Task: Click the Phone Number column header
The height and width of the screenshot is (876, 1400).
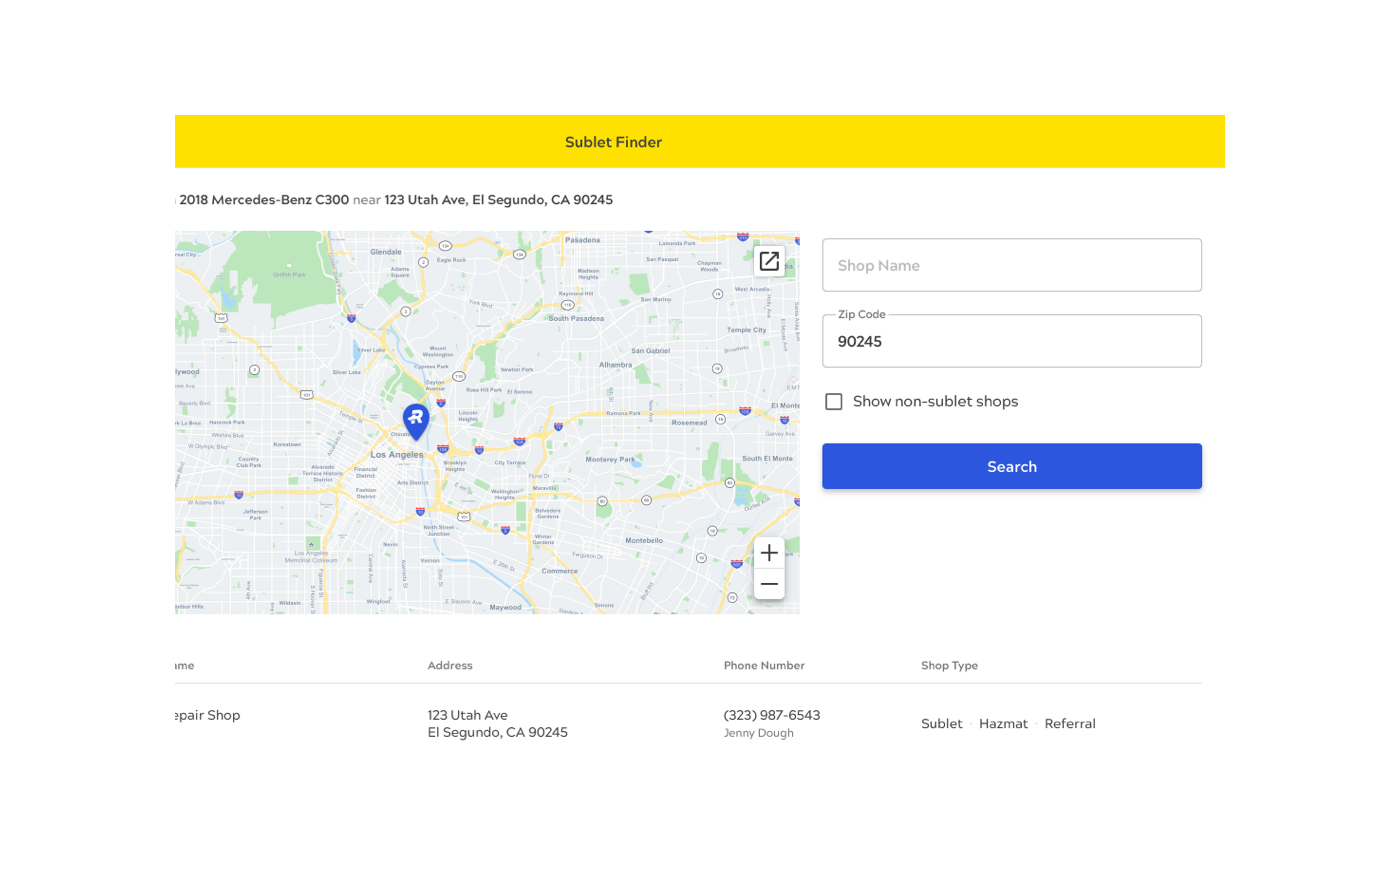Action: (764, 666)
